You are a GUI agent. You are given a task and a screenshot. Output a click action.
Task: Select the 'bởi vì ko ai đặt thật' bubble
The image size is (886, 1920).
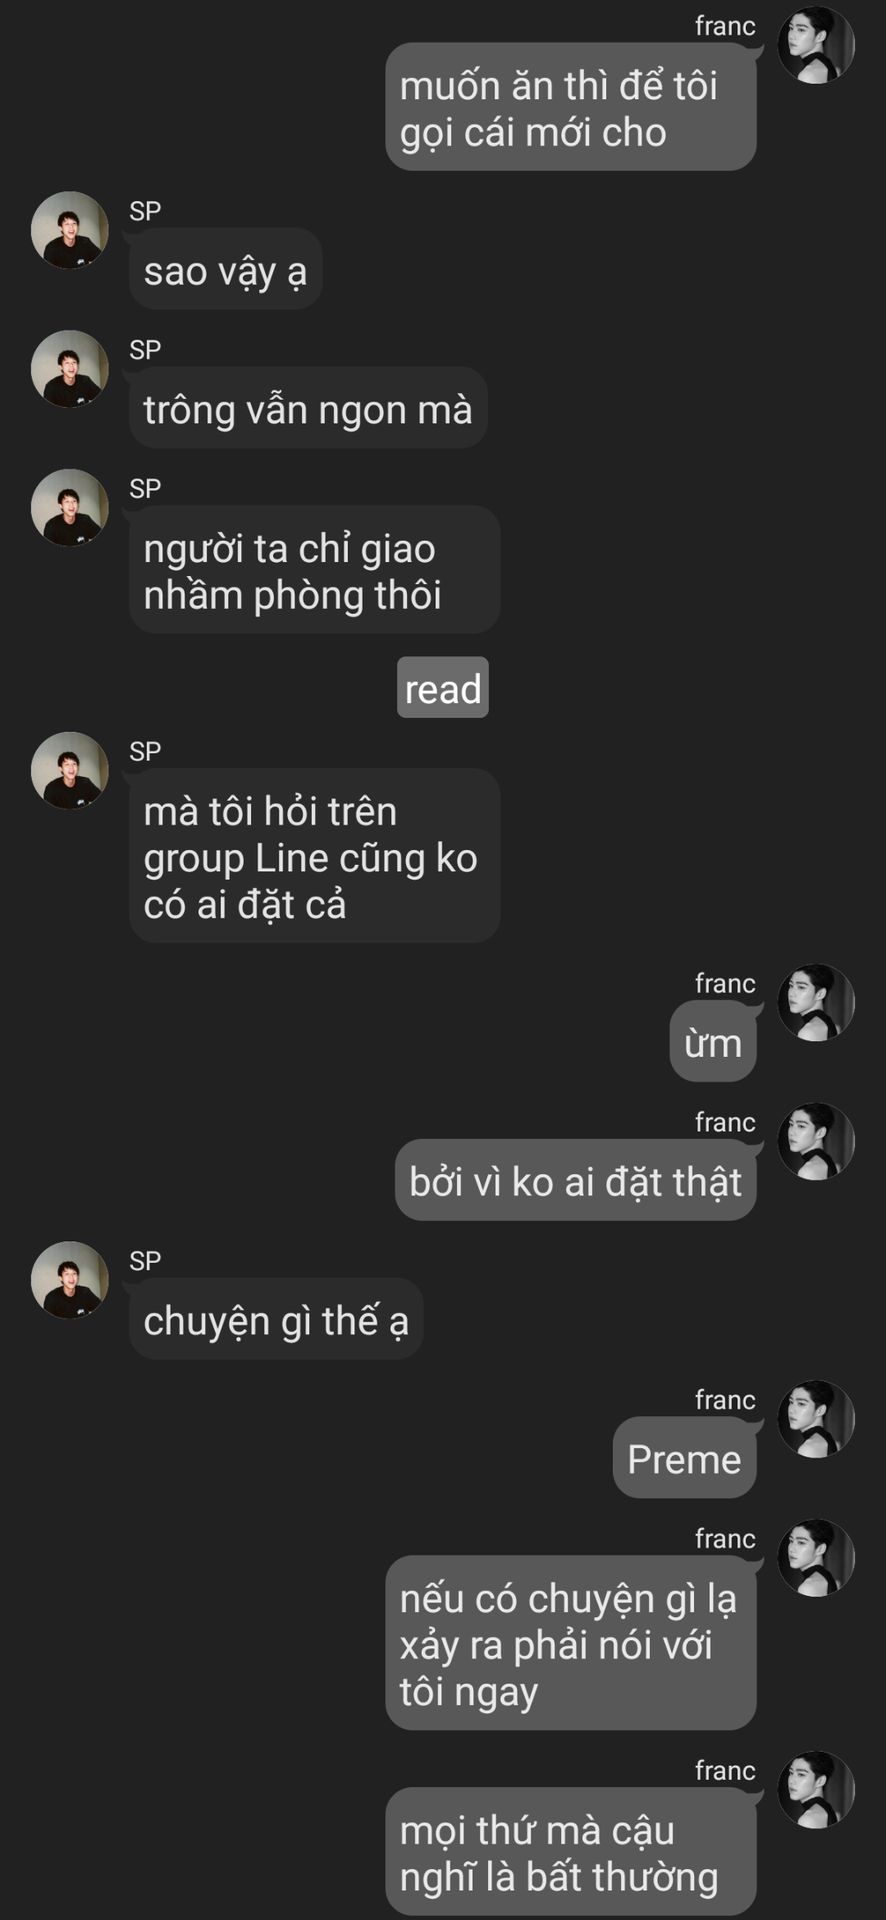575,1181
